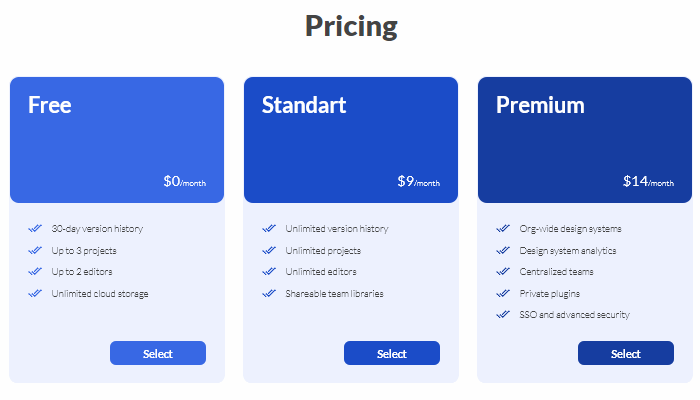
Task: Click the Pricing page heading
Action: (351, 27)
